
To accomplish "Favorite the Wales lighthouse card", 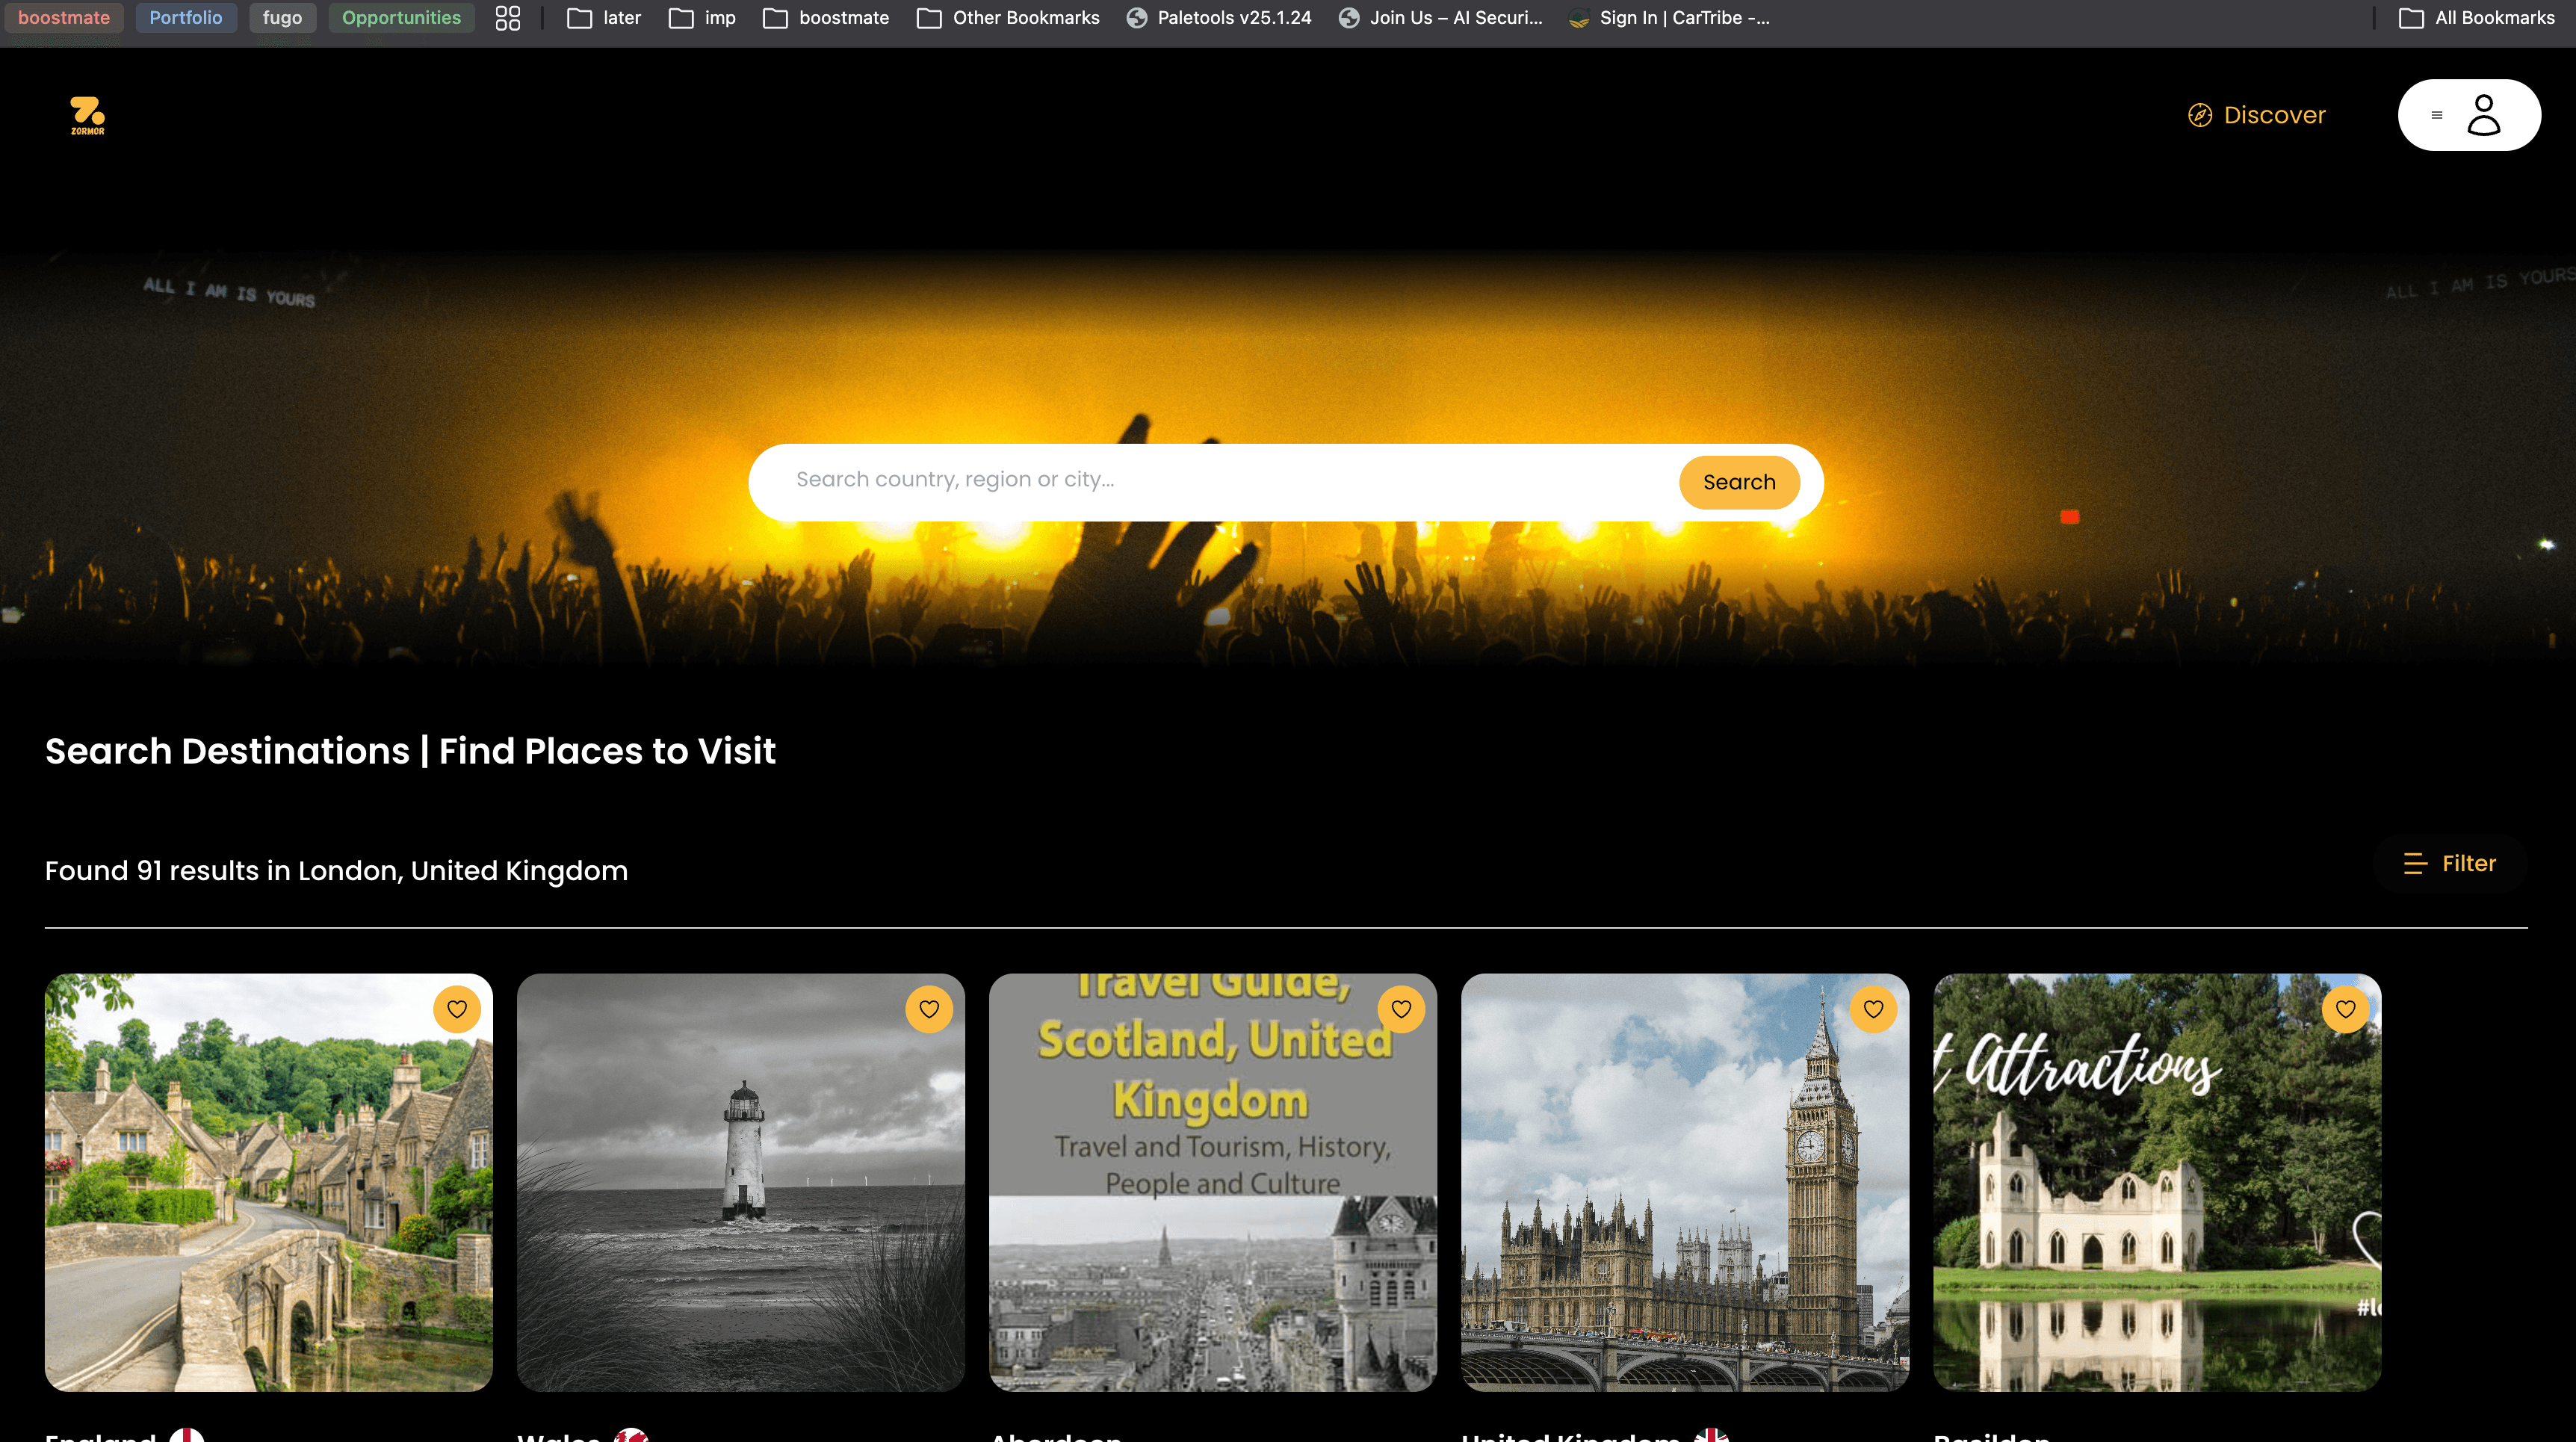I will pyautogui.click(x=929, y=1009).
